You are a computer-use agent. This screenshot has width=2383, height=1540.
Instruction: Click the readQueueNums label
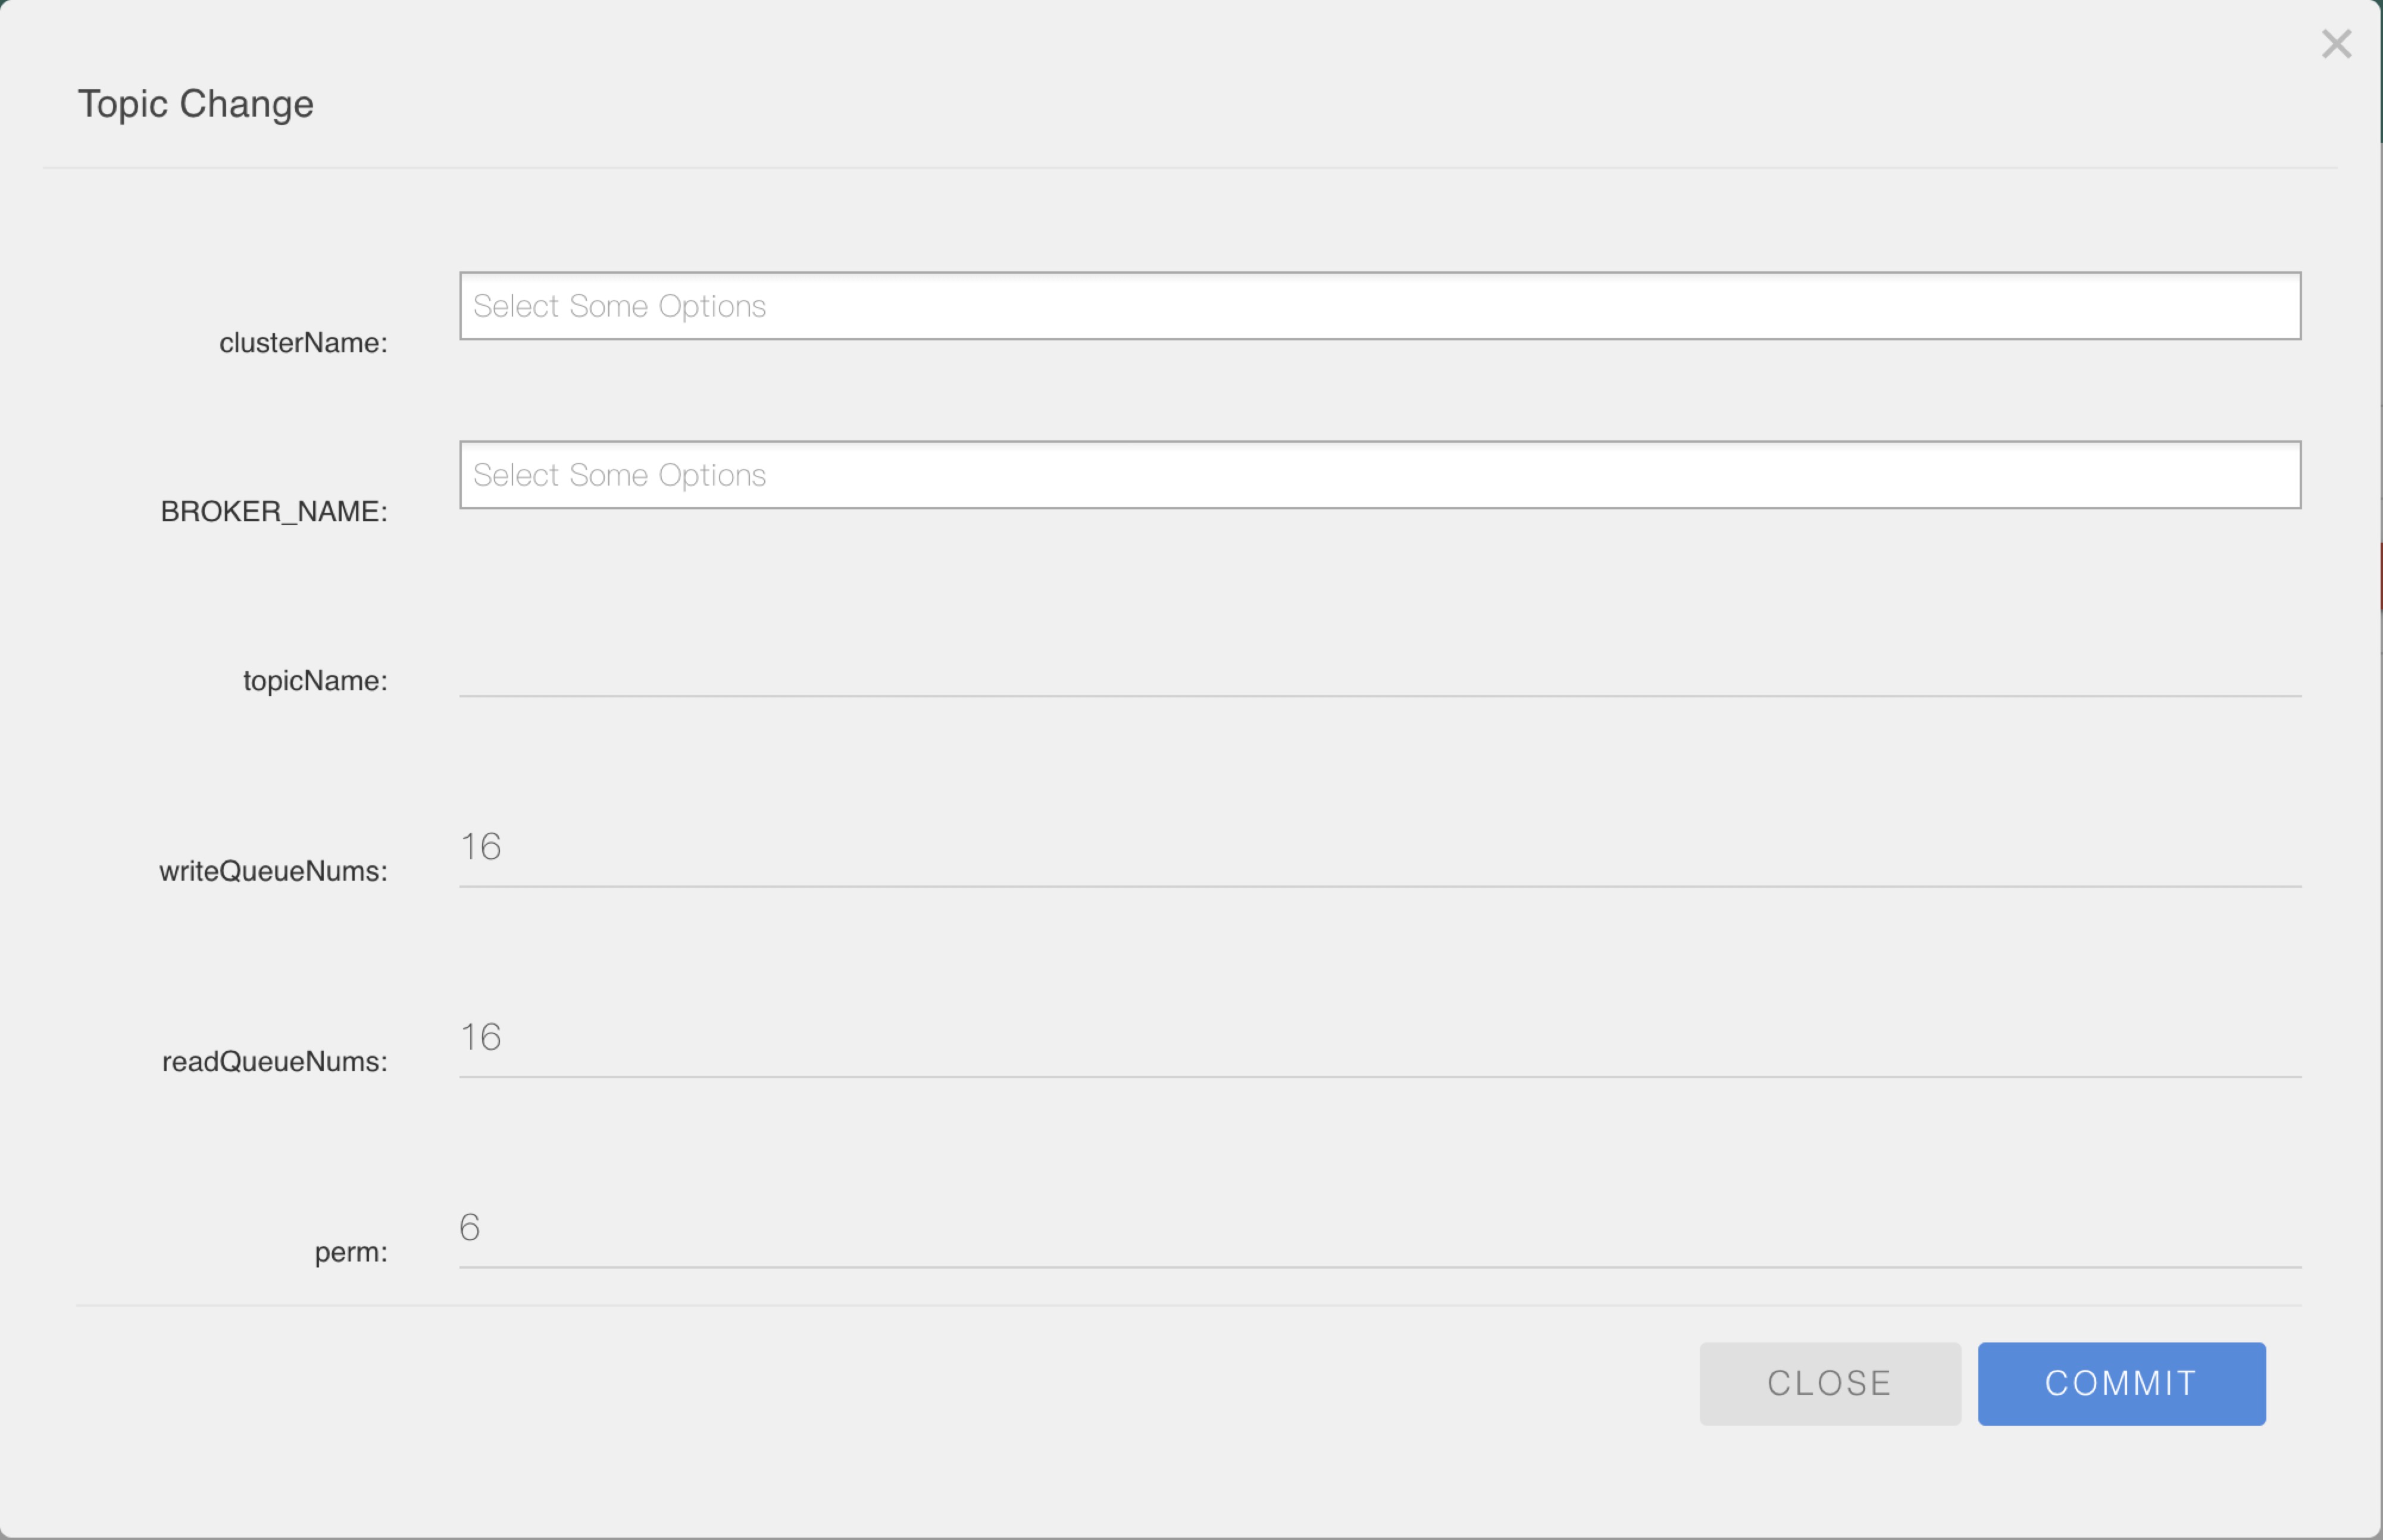275,1061
